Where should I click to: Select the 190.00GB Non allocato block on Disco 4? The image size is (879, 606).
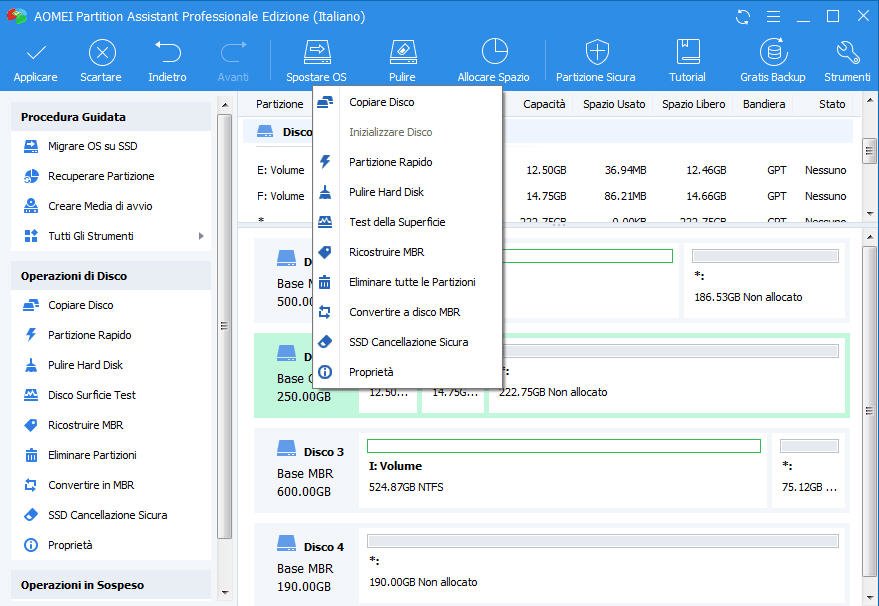[603, 565]
